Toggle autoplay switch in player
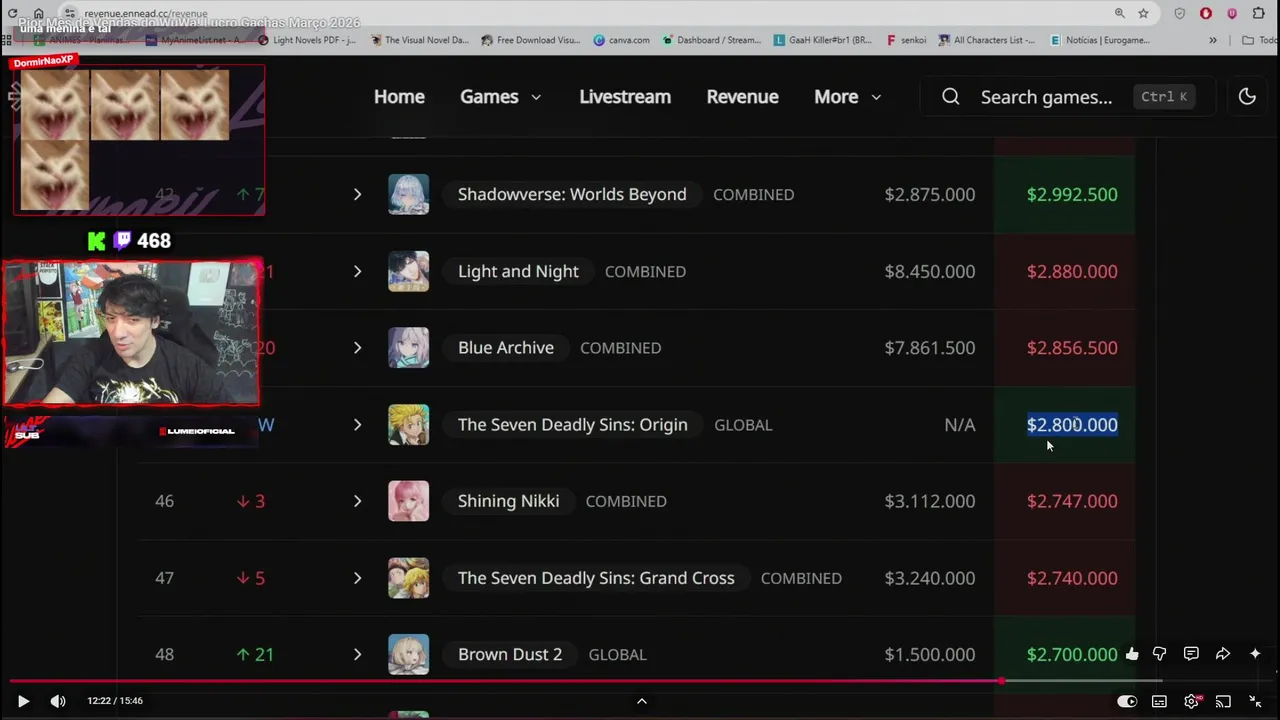 1127,701
